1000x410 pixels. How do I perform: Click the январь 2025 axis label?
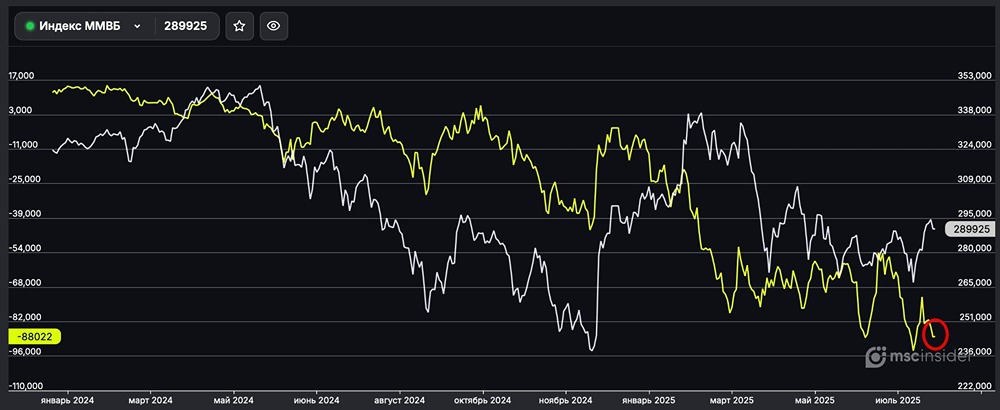(649, 400)
